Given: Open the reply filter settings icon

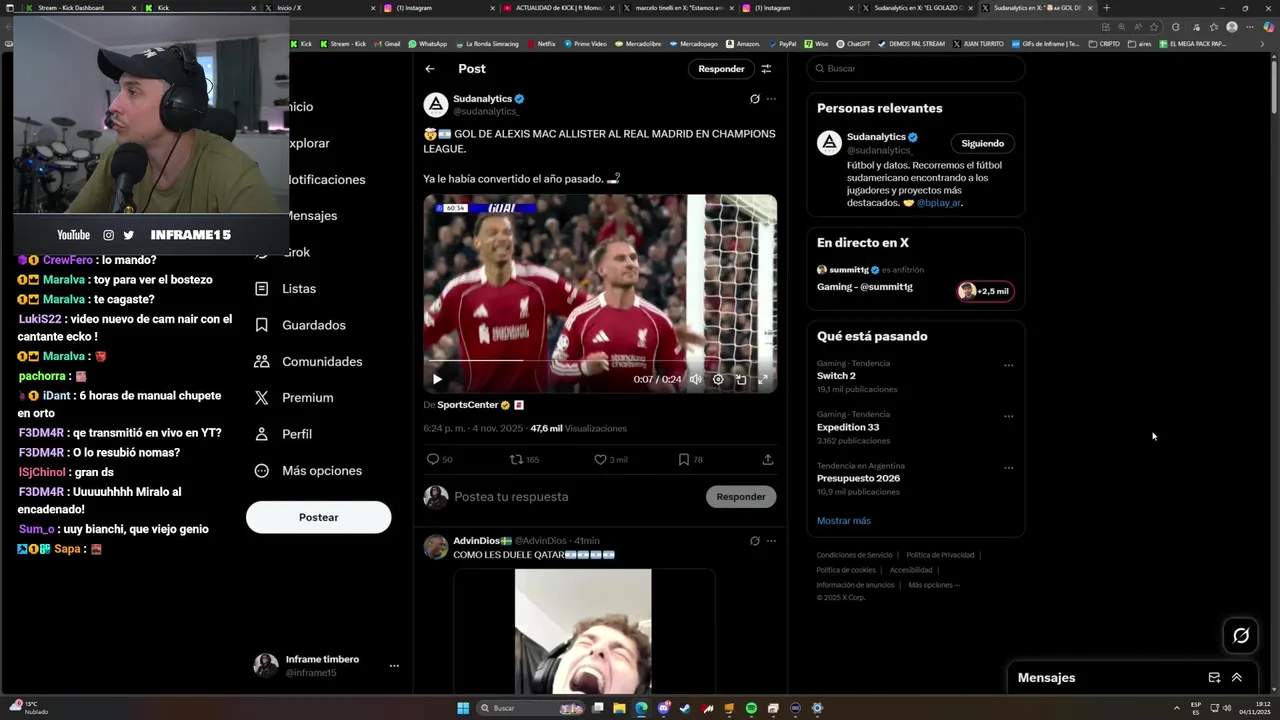Looking at the screenshot, I should (766, 69).
